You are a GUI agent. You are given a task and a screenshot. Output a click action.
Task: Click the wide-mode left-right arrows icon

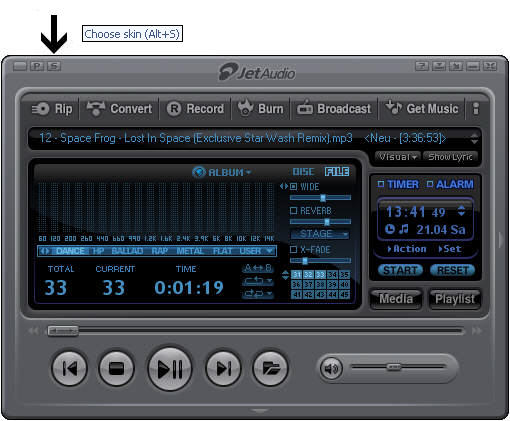[284, 186]
